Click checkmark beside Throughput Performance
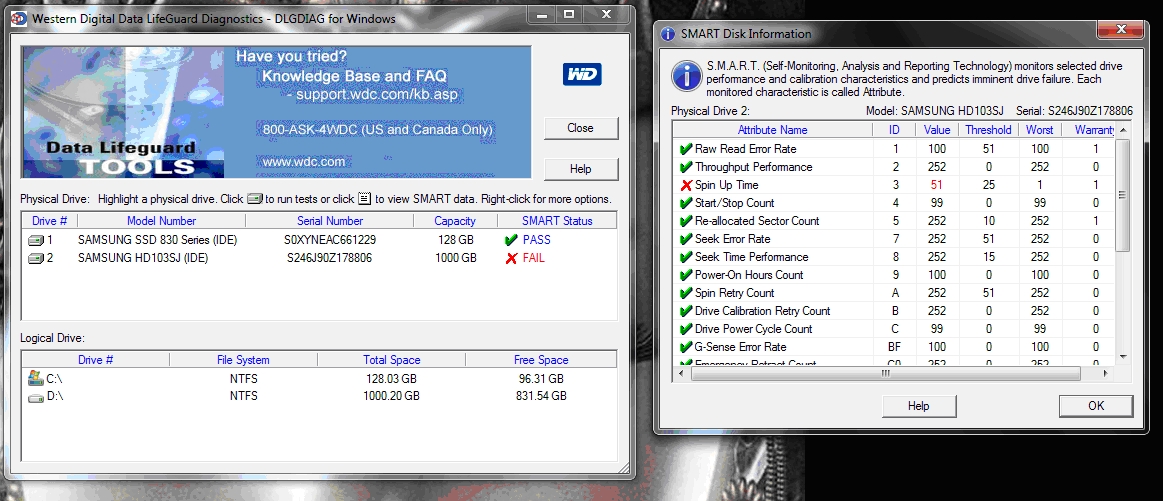 (685, 167)
